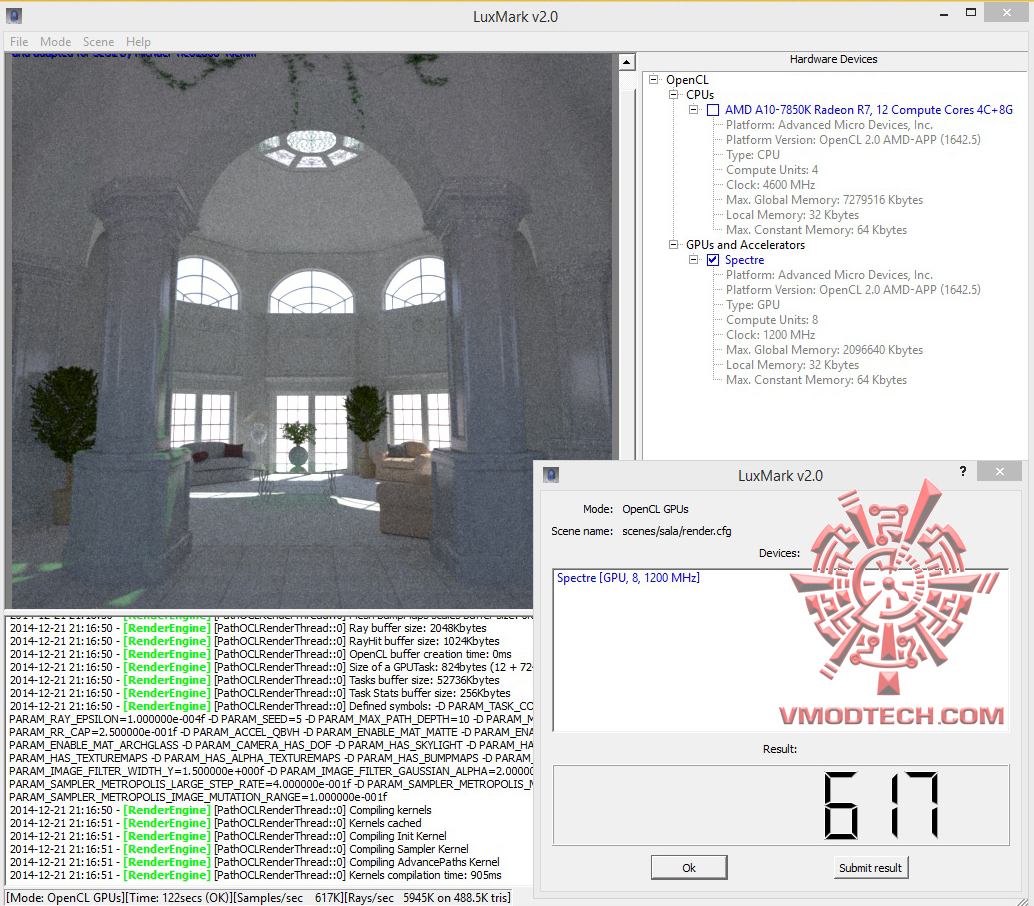
Task: Select the OpenCL root tree label
Action: 687,80
